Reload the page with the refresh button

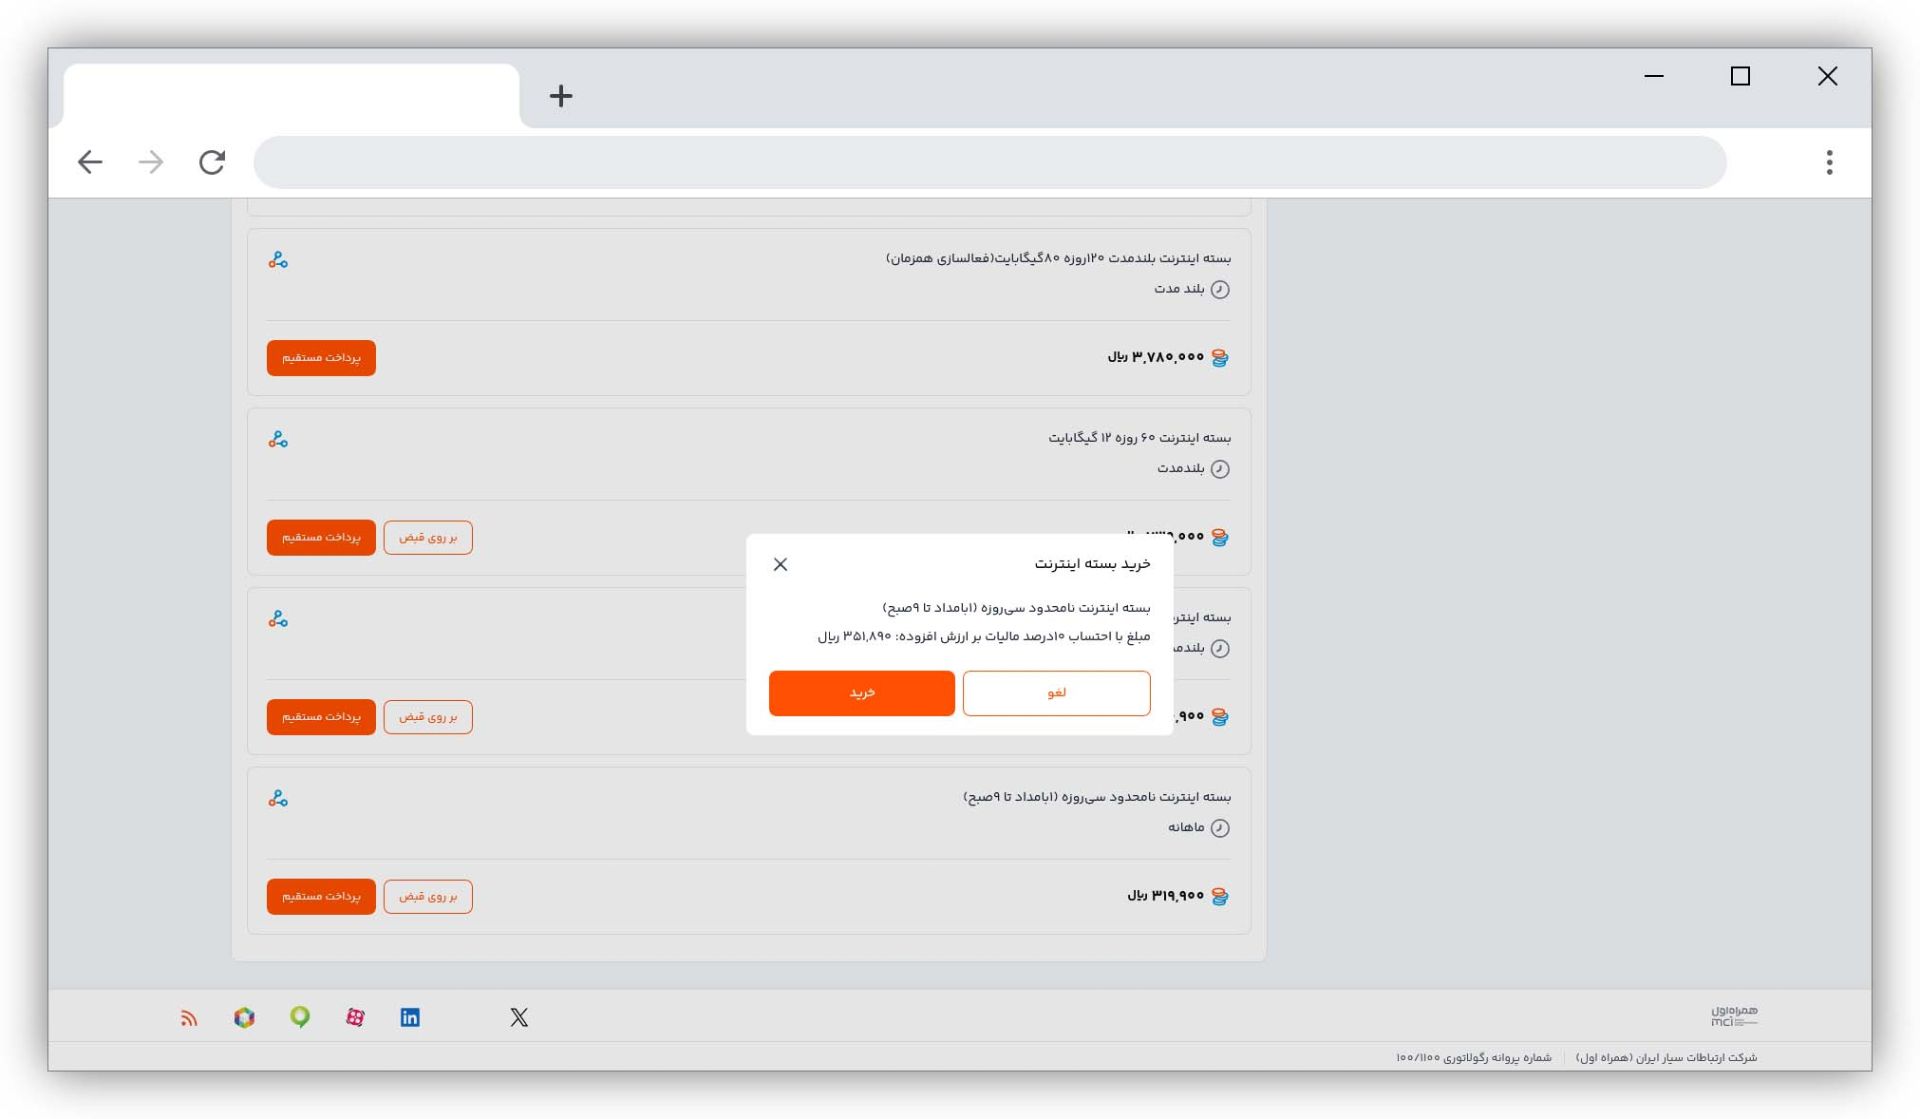pyautogui.click(x=212, y=162)
